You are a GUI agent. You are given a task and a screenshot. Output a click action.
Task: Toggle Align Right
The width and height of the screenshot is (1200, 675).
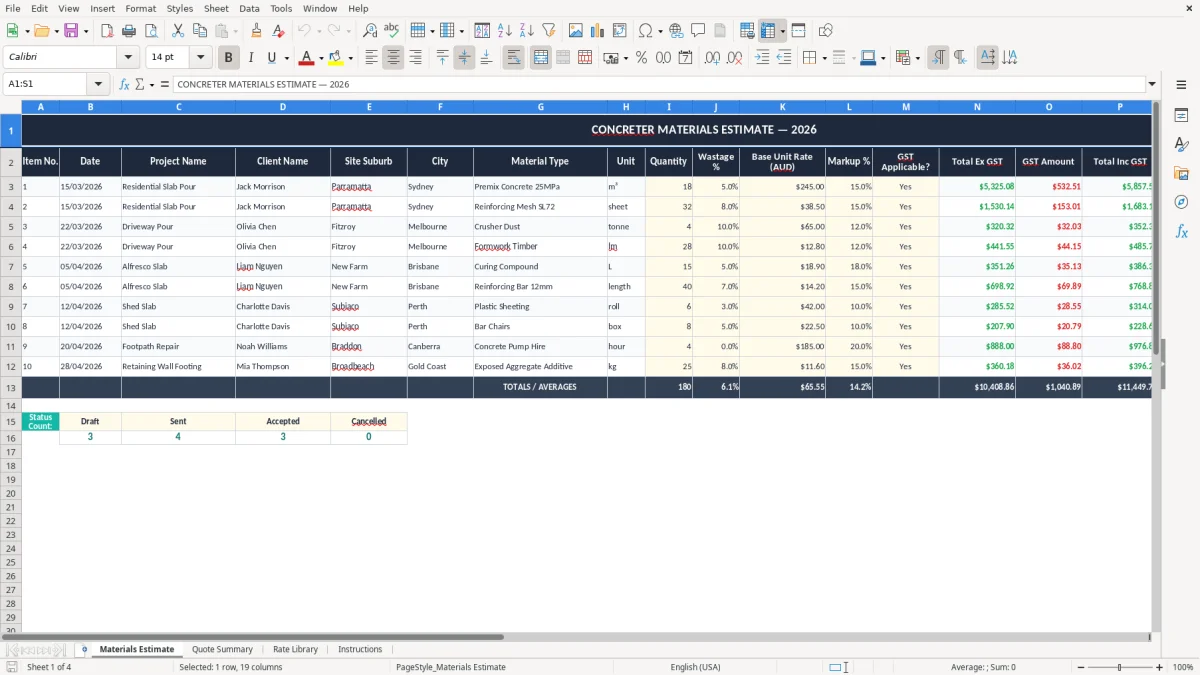415,58
